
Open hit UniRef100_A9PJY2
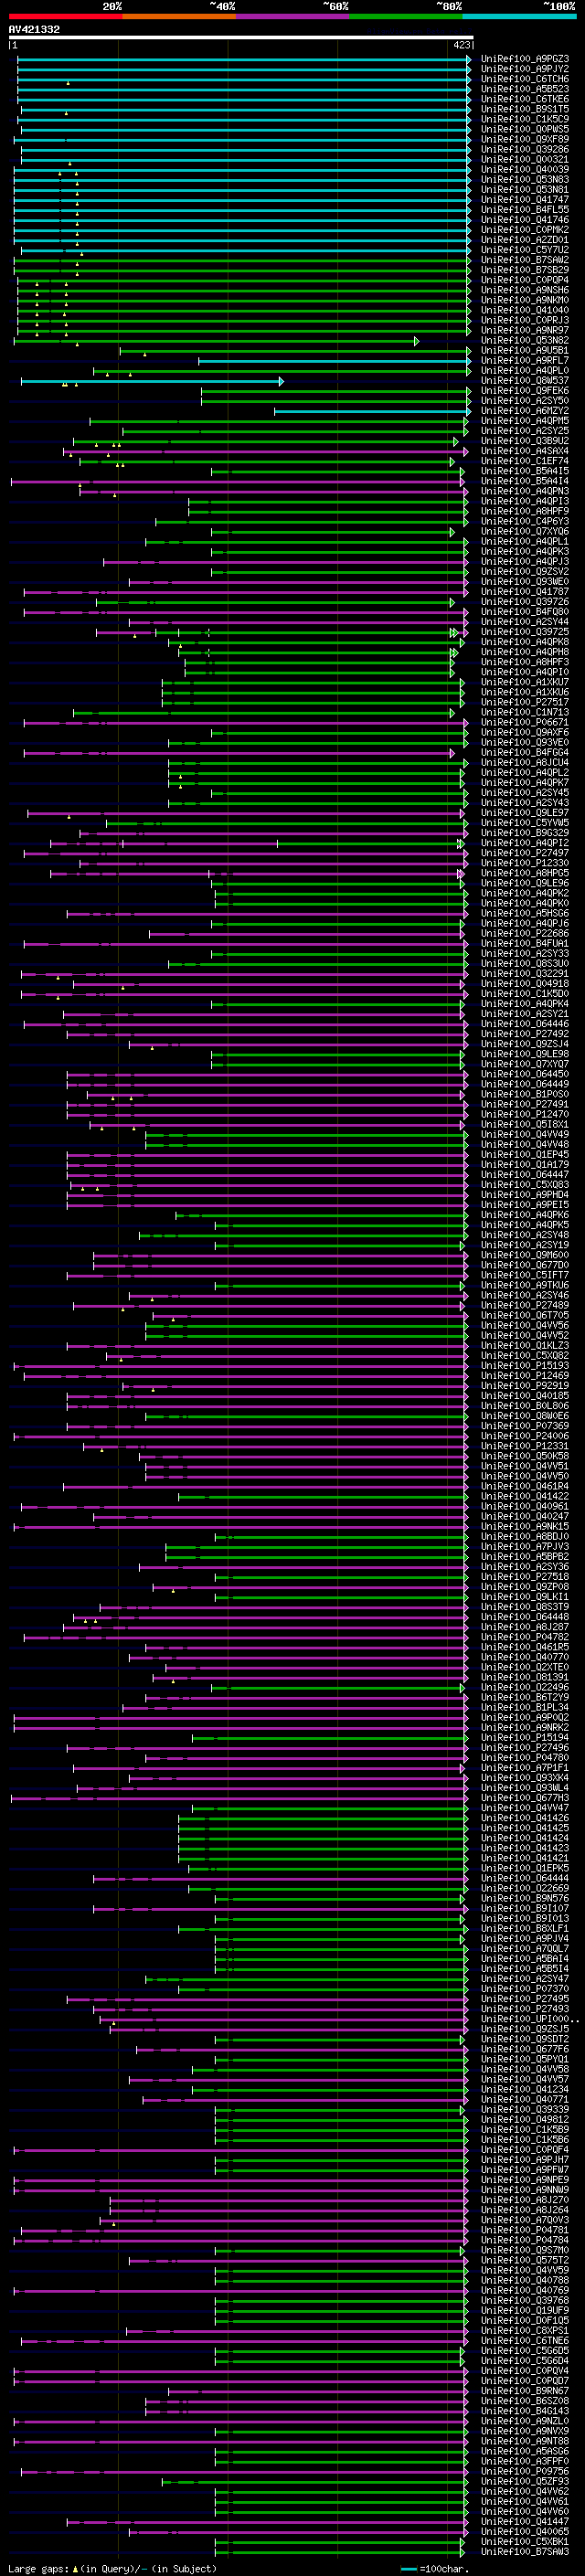click(525, 69)
